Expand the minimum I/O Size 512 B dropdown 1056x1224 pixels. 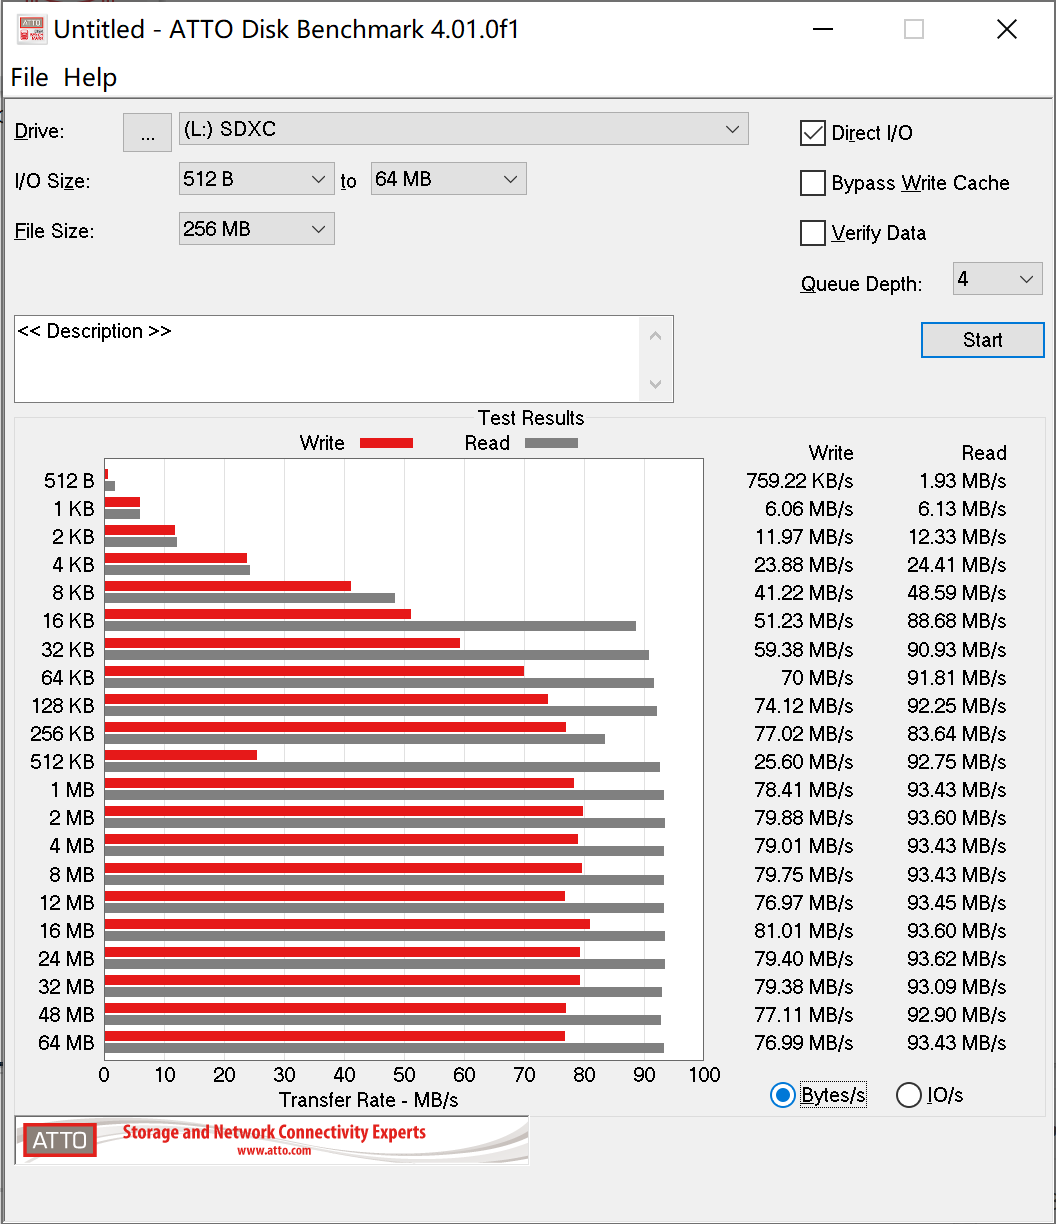click(256, 179)
